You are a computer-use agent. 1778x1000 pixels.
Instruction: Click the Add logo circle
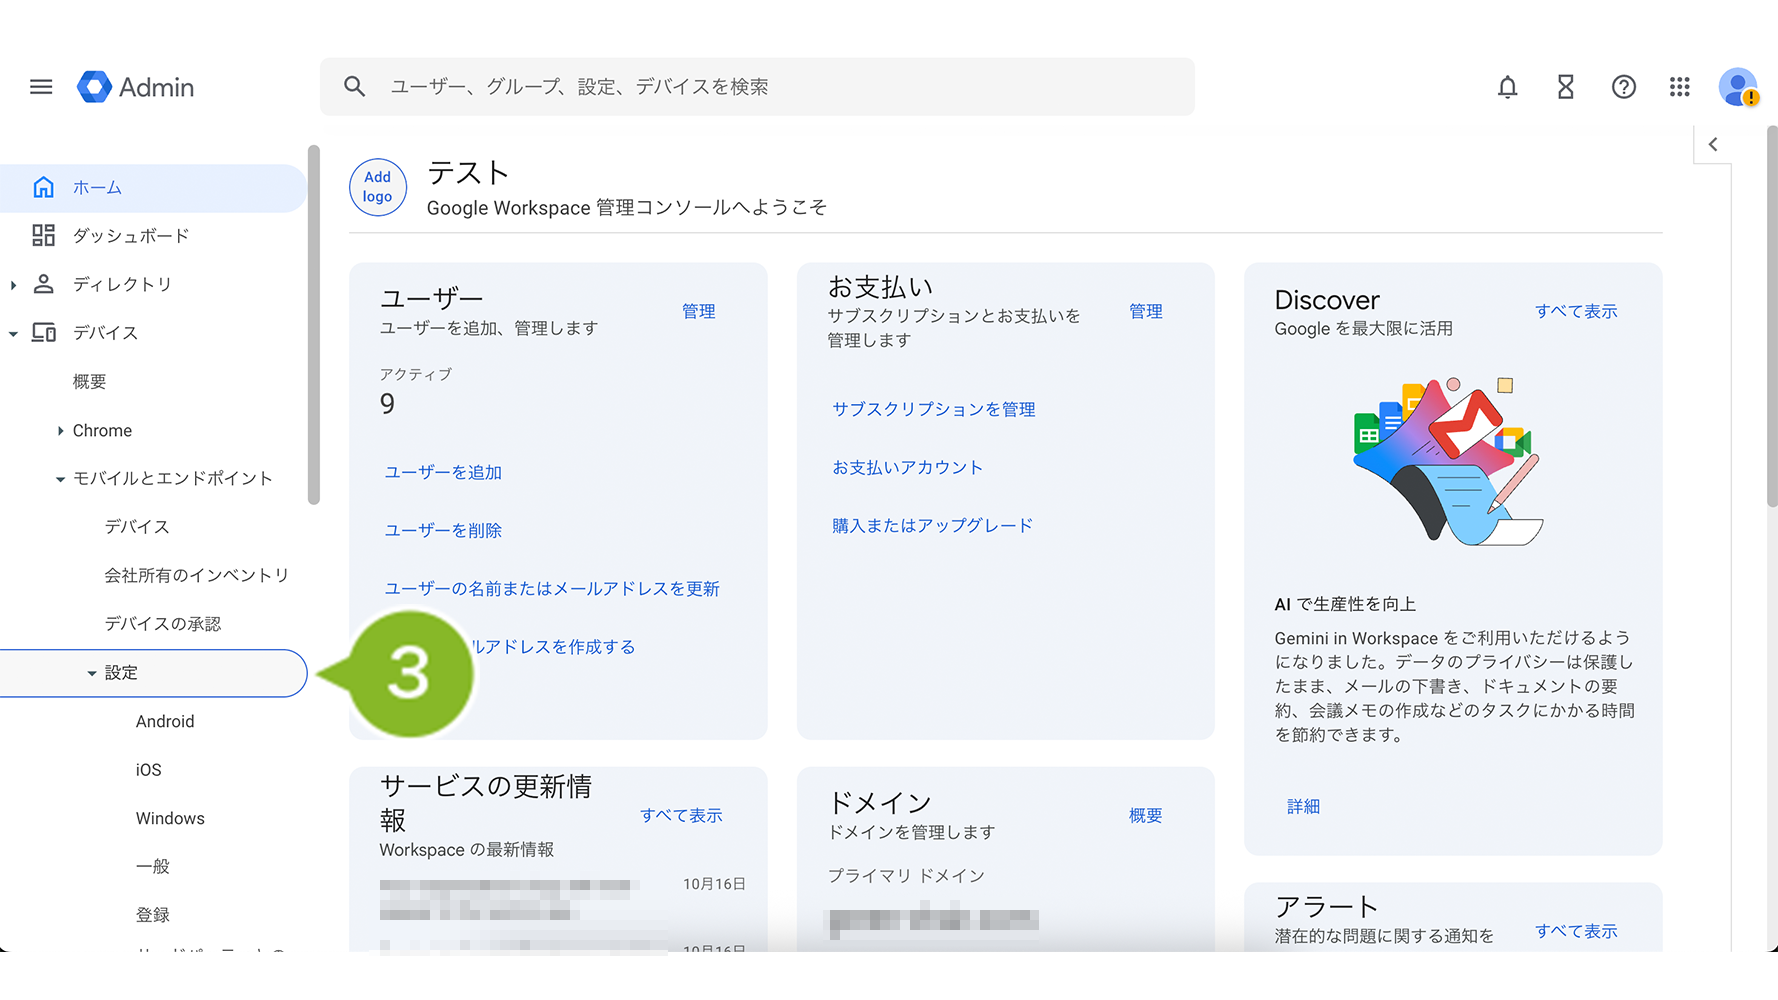[377, 187]
